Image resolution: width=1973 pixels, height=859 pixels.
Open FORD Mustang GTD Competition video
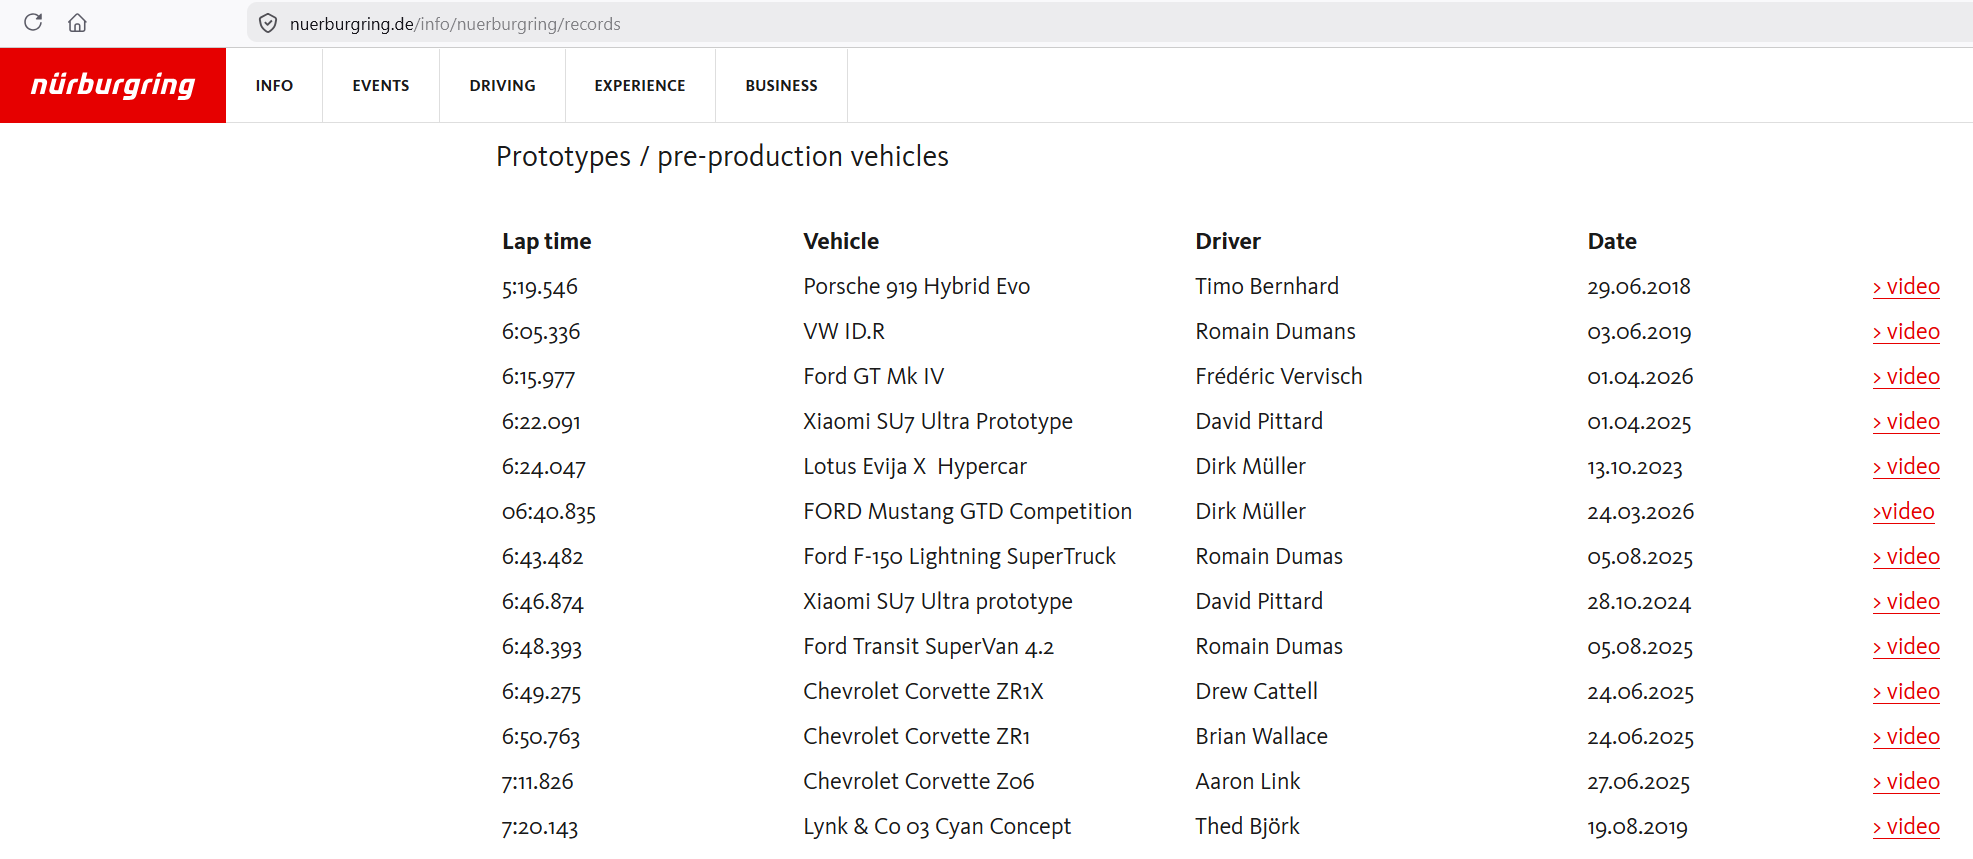pos(1903,512)
